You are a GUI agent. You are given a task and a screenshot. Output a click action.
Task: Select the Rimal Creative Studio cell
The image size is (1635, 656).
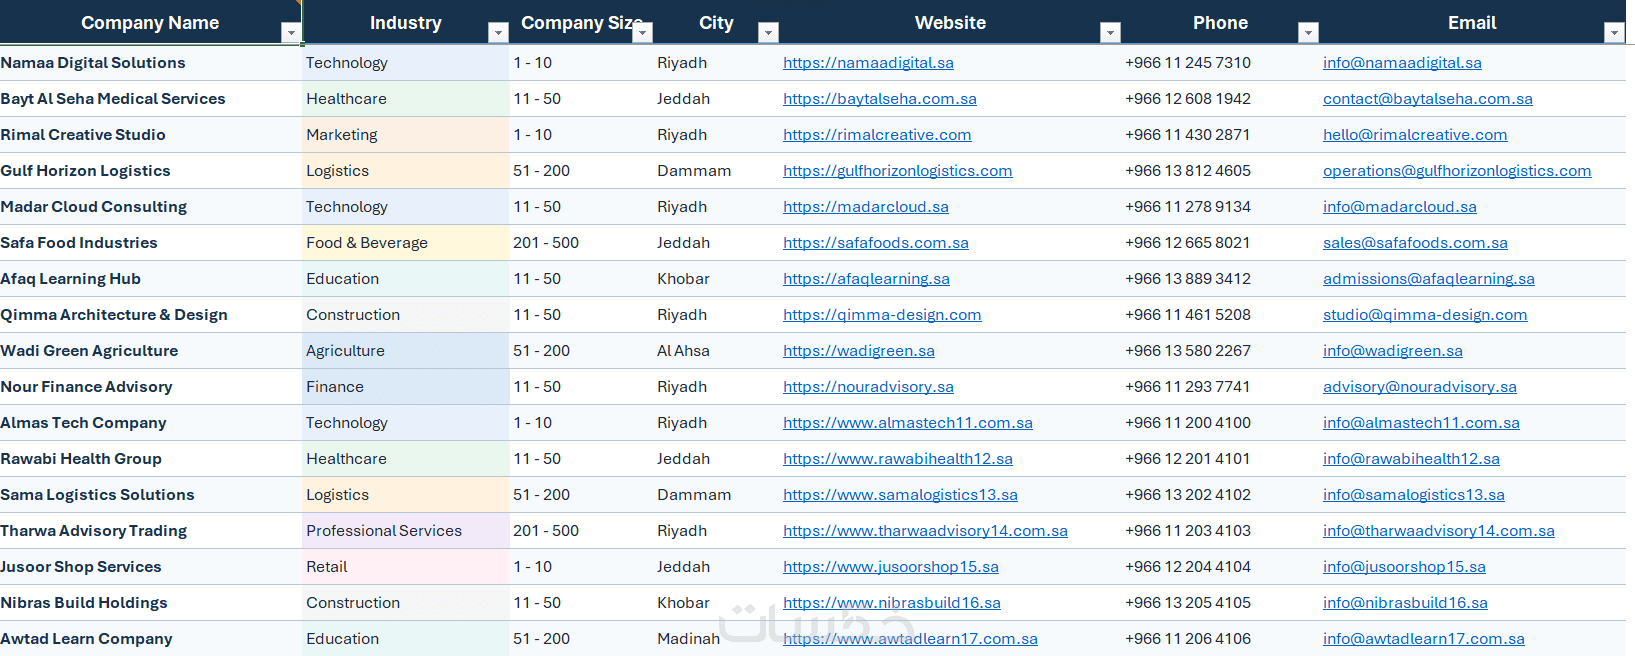click(x=151, y=135)
